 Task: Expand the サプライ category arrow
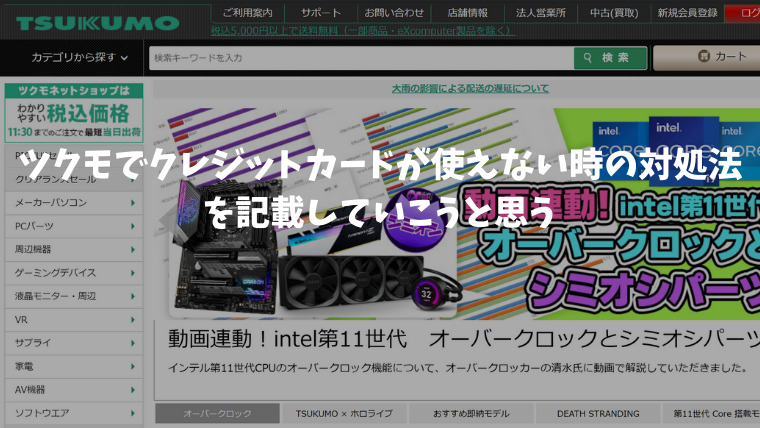(132, 343)
